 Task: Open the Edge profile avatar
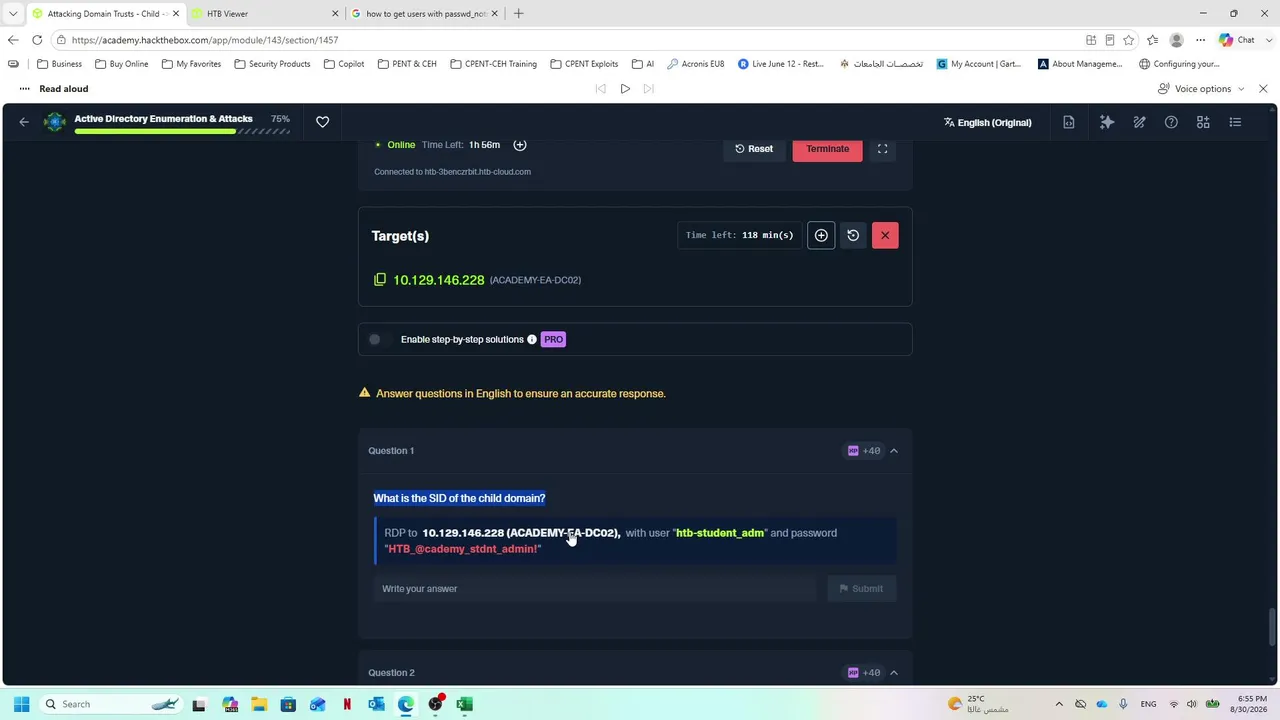click(1176, 40)
